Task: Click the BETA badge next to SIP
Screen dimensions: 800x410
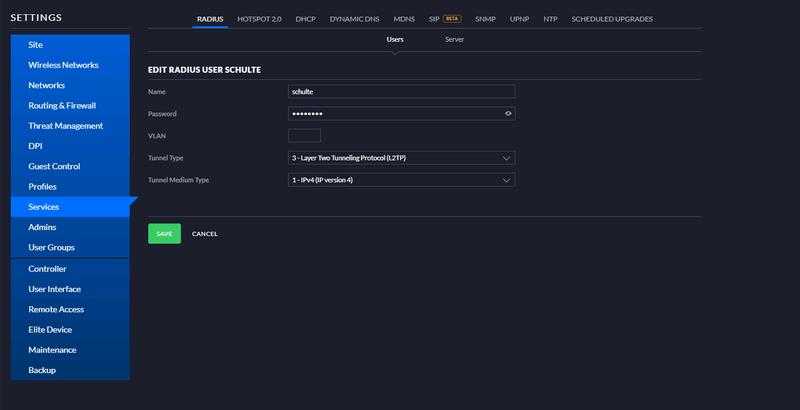Action: (x=453, y=19)
